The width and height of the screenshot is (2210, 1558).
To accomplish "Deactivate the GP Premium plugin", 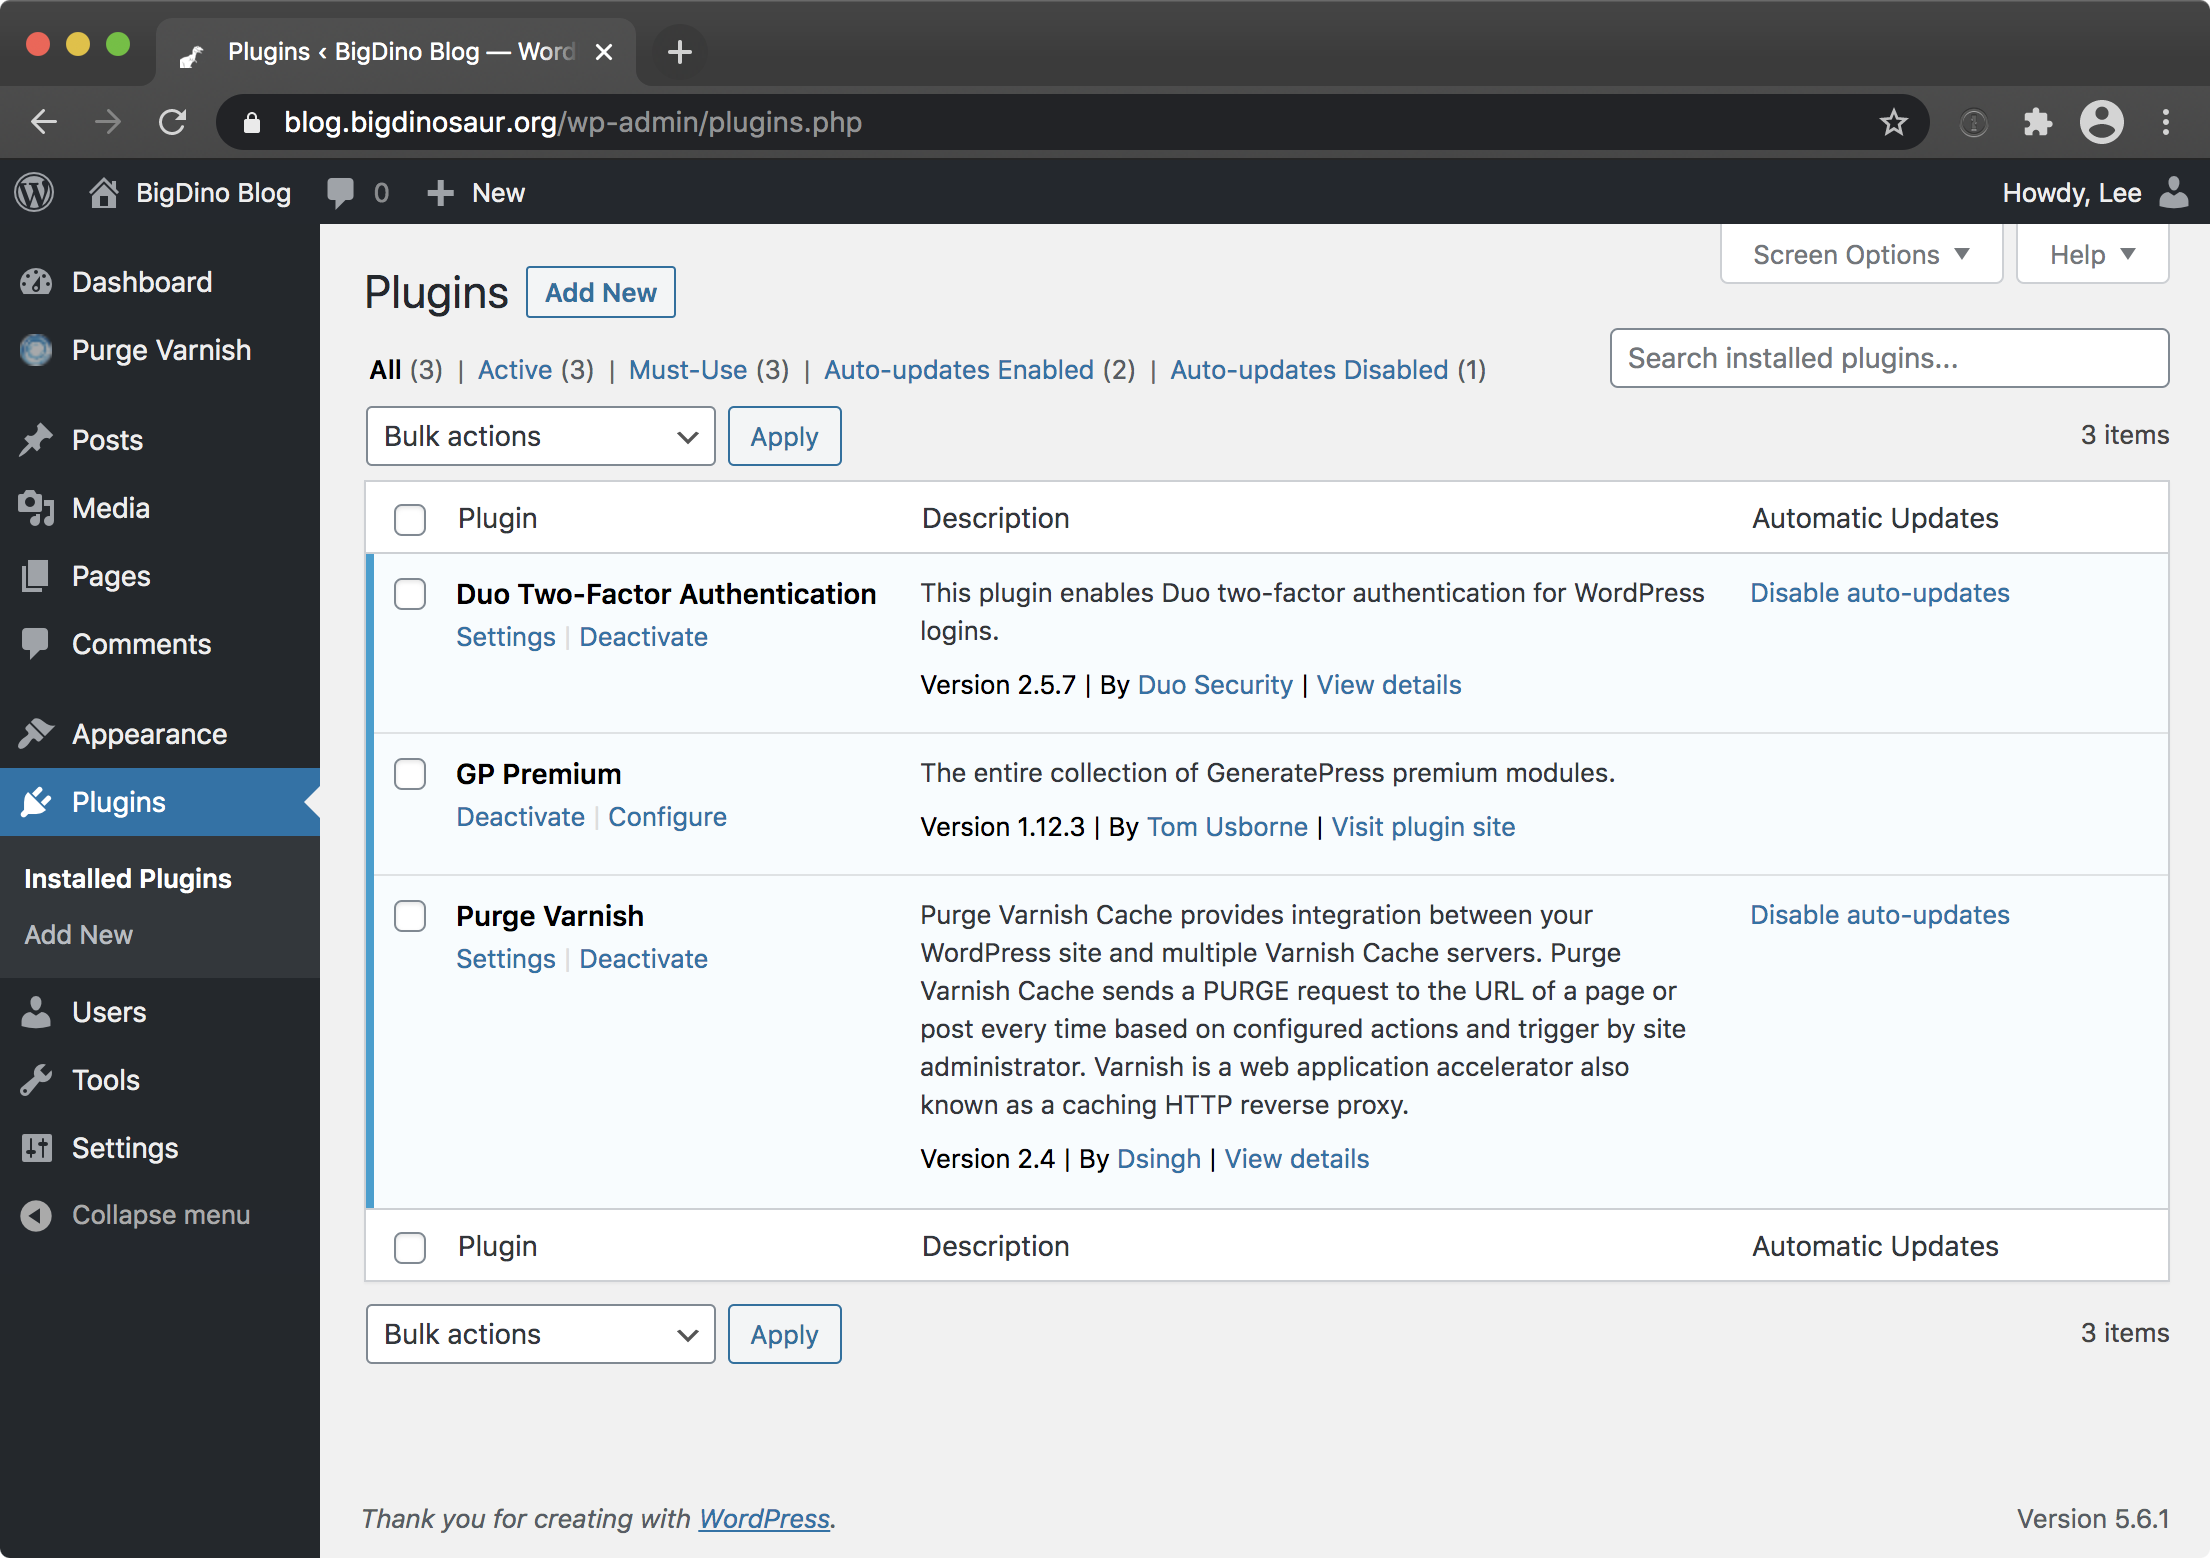I will (520, 817).
